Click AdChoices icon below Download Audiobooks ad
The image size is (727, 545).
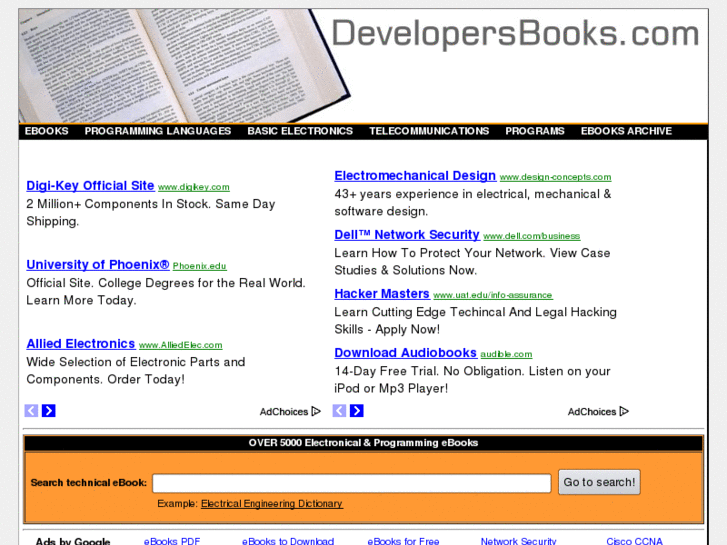click(x=624, y=411)
